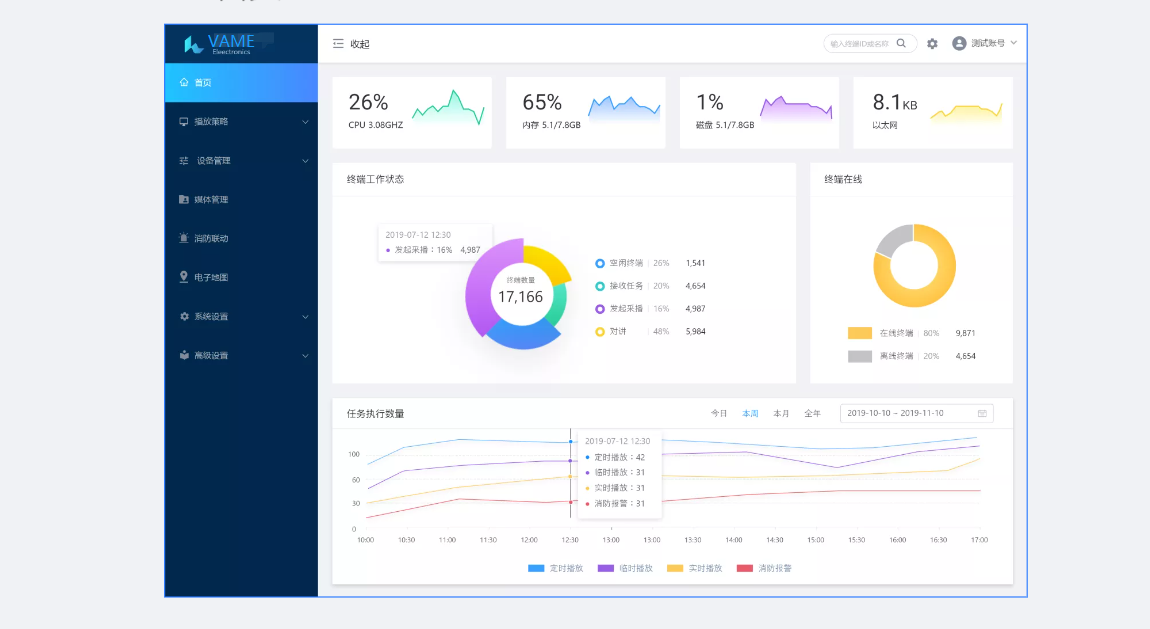Image resolution: width=1150 pixels, height=629 pixels.
Task: Click the 17,166 terminal count text
Action: 521,297
